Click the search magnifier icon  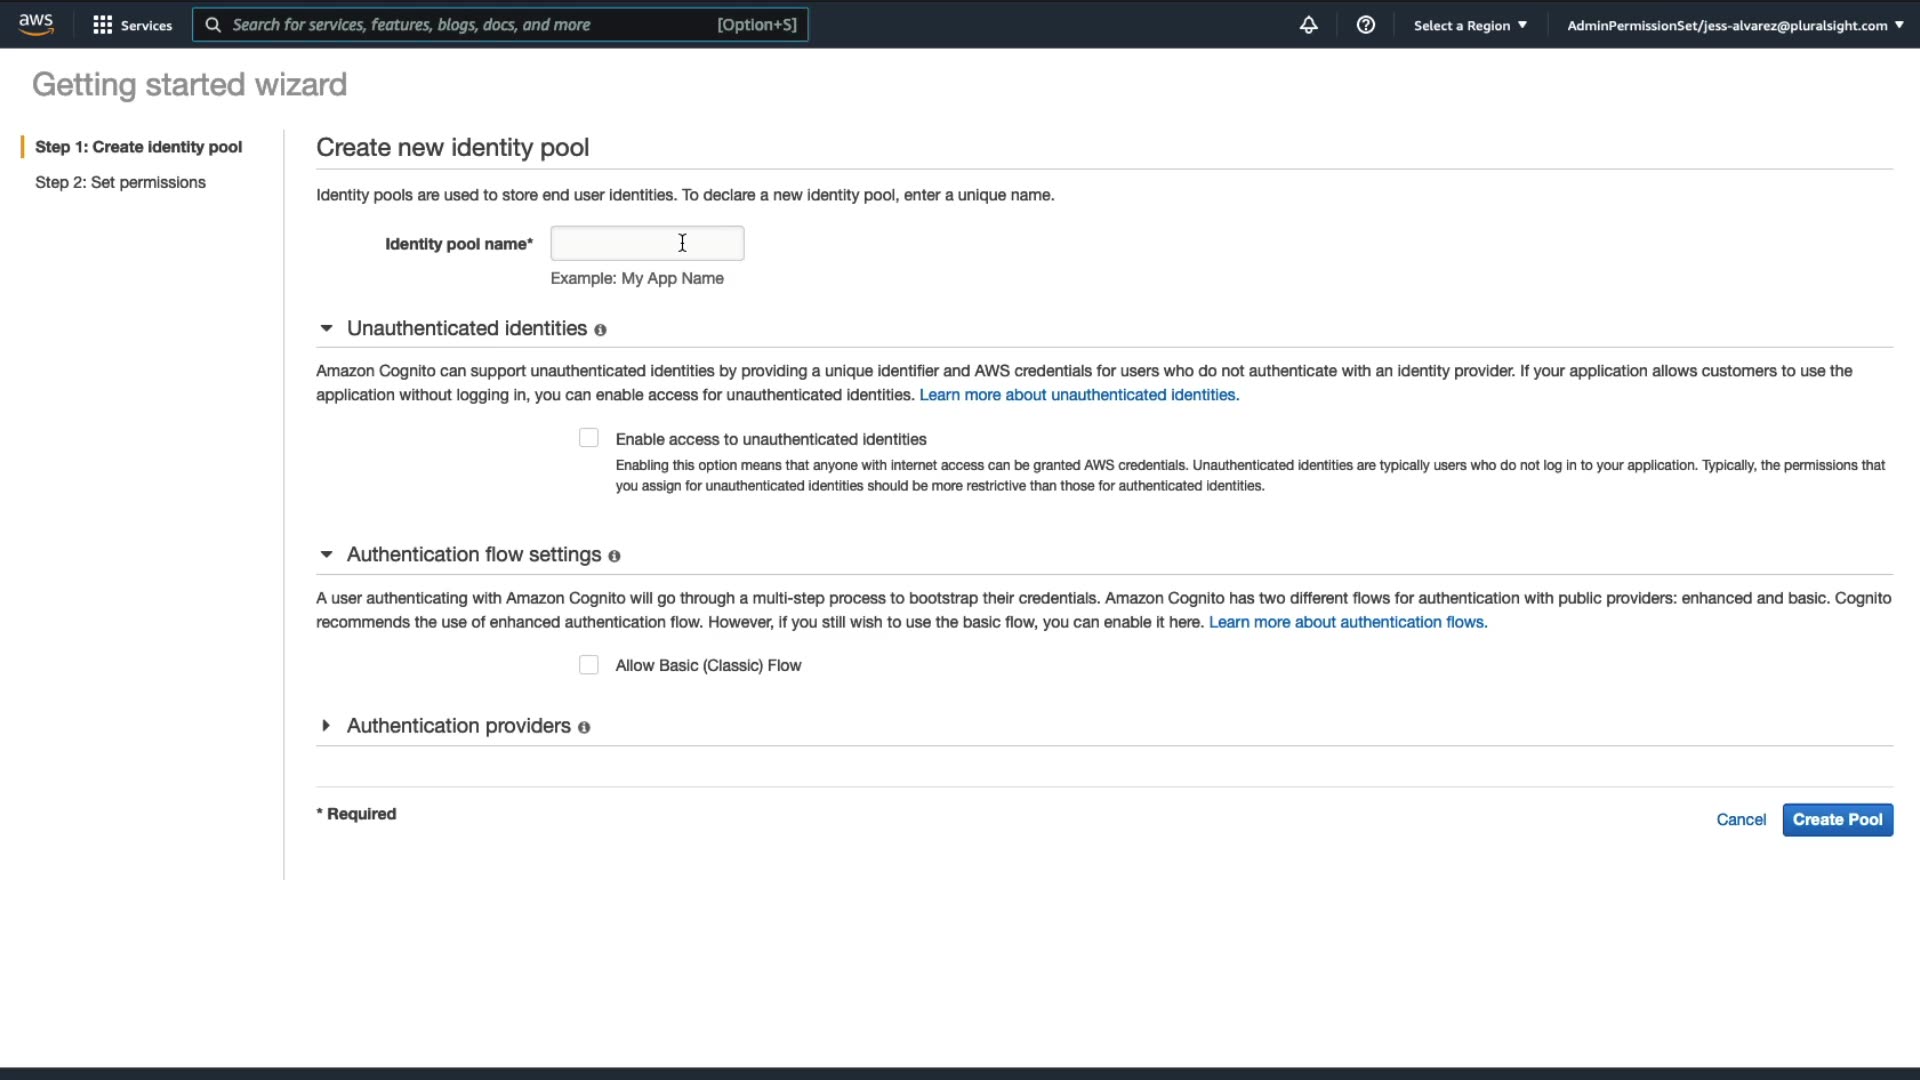213,25
